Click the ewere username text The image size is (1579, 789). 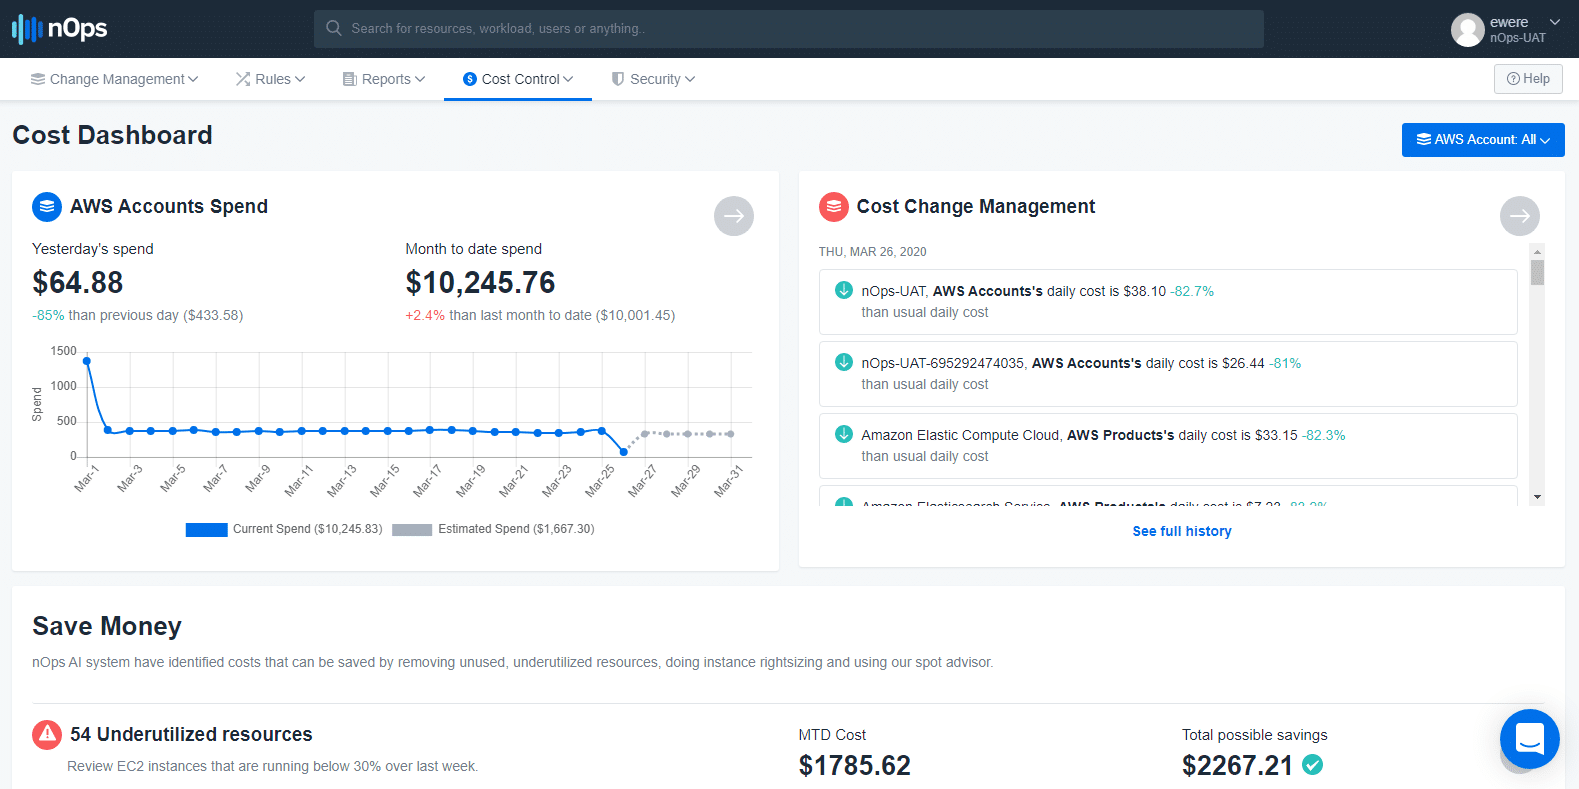point(1508,22)
